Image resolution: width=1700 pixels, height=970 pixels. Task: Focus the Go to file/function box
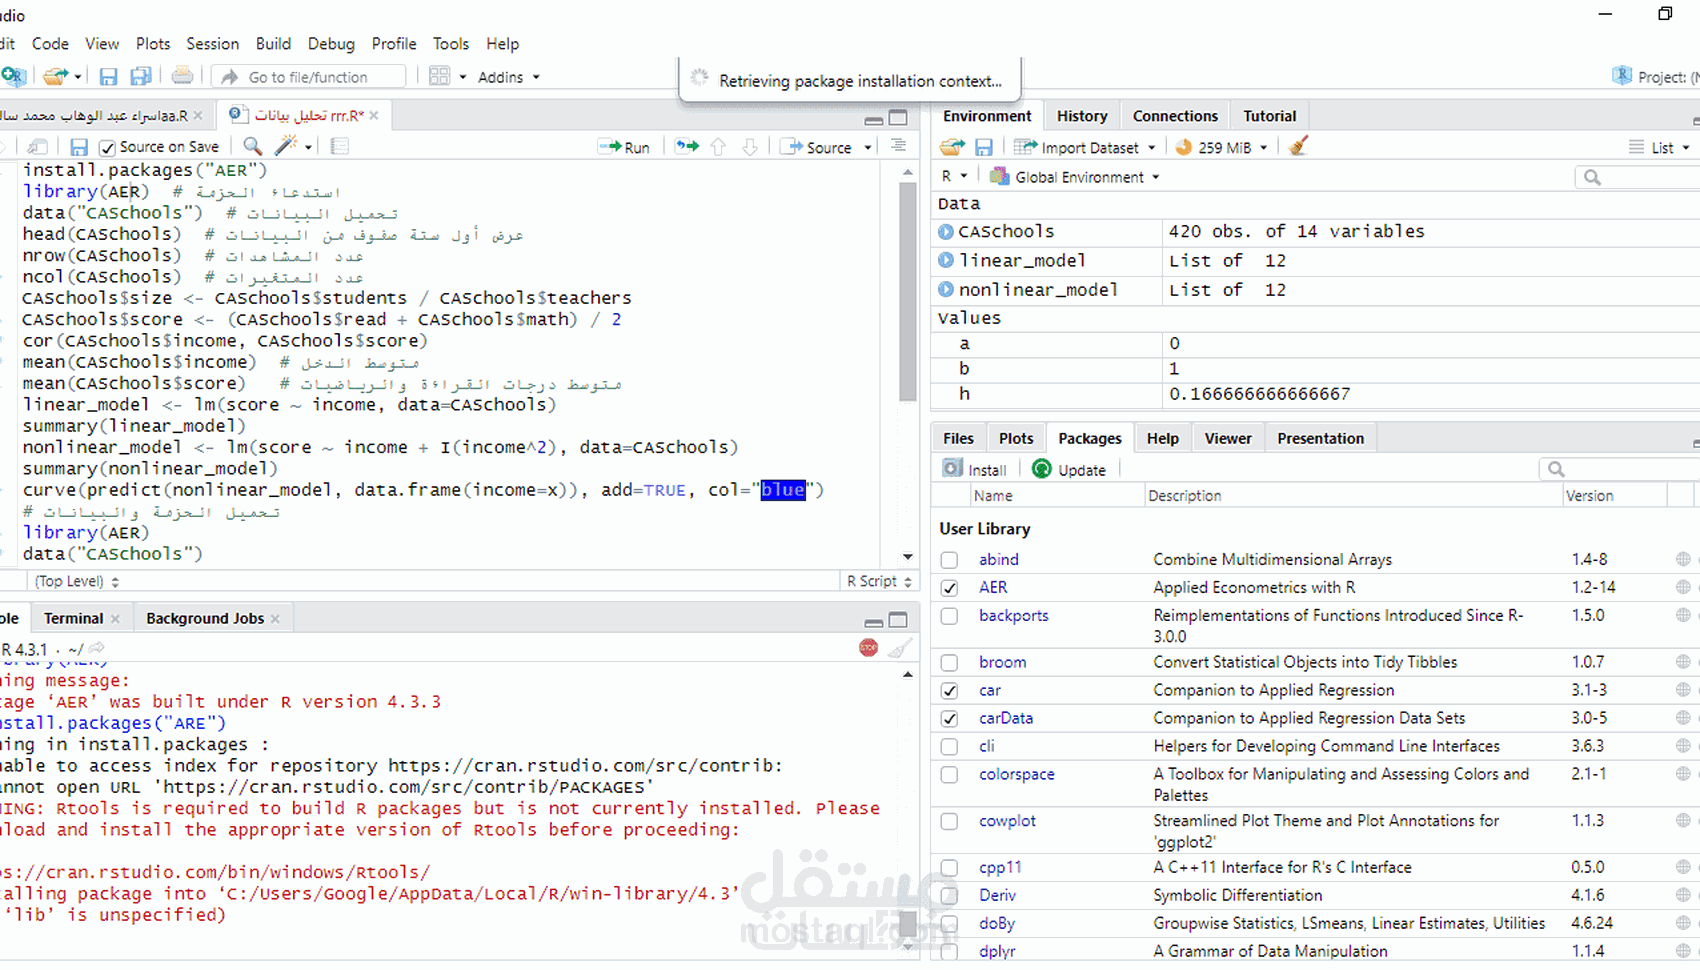tap(308, 77)
